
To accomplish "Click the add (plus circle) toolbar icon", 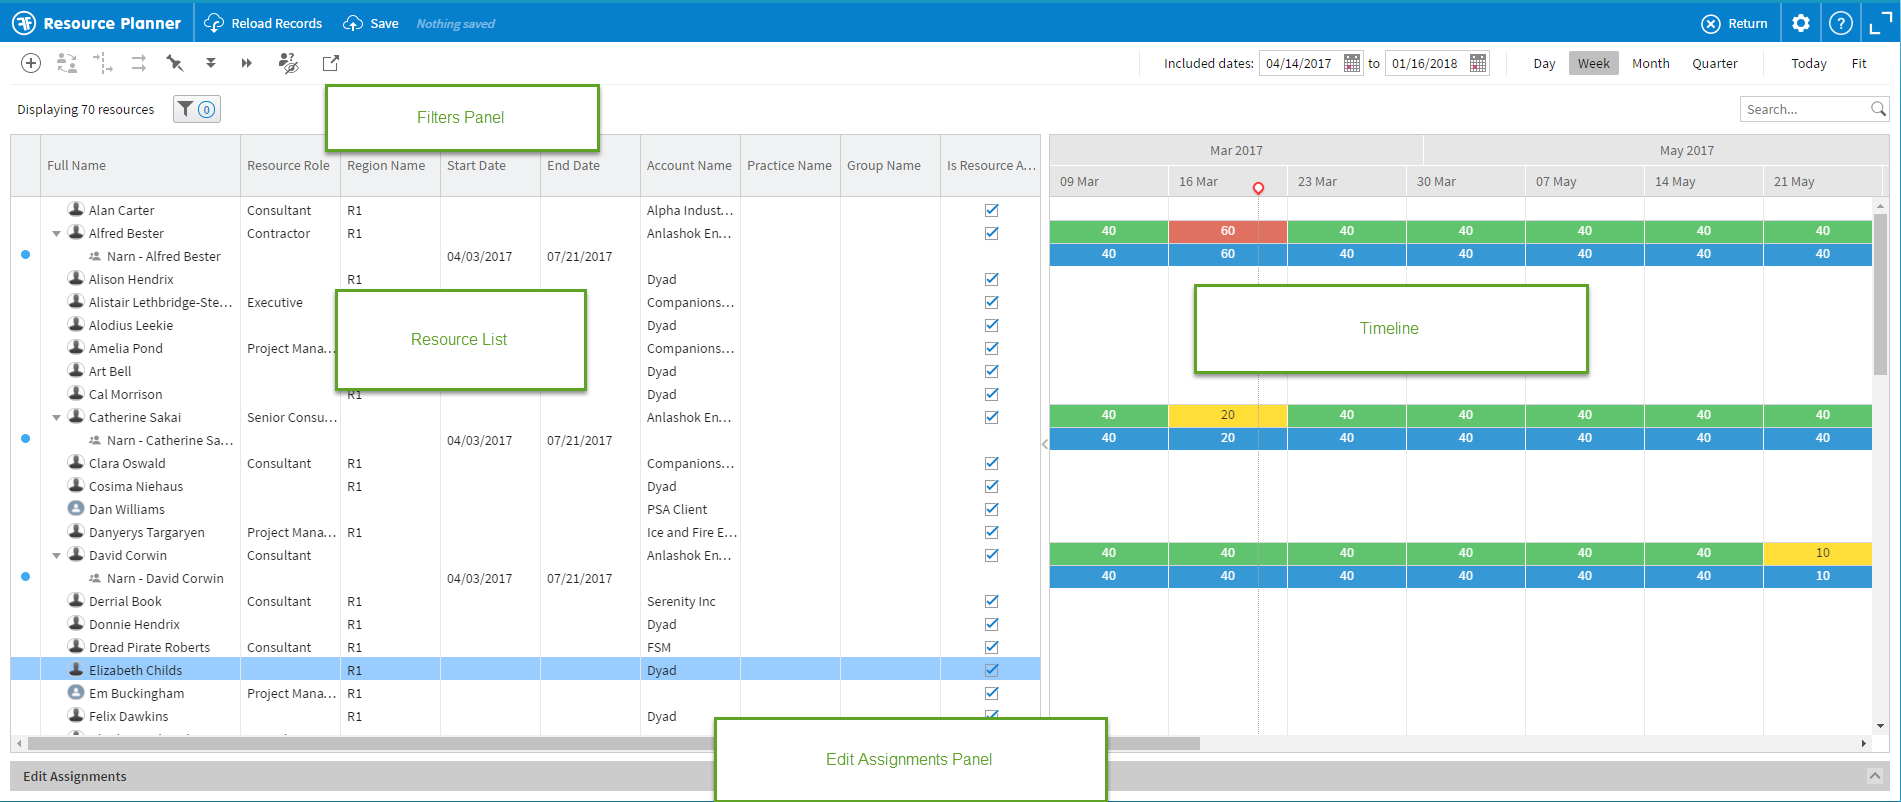I will tap(31, 63).
